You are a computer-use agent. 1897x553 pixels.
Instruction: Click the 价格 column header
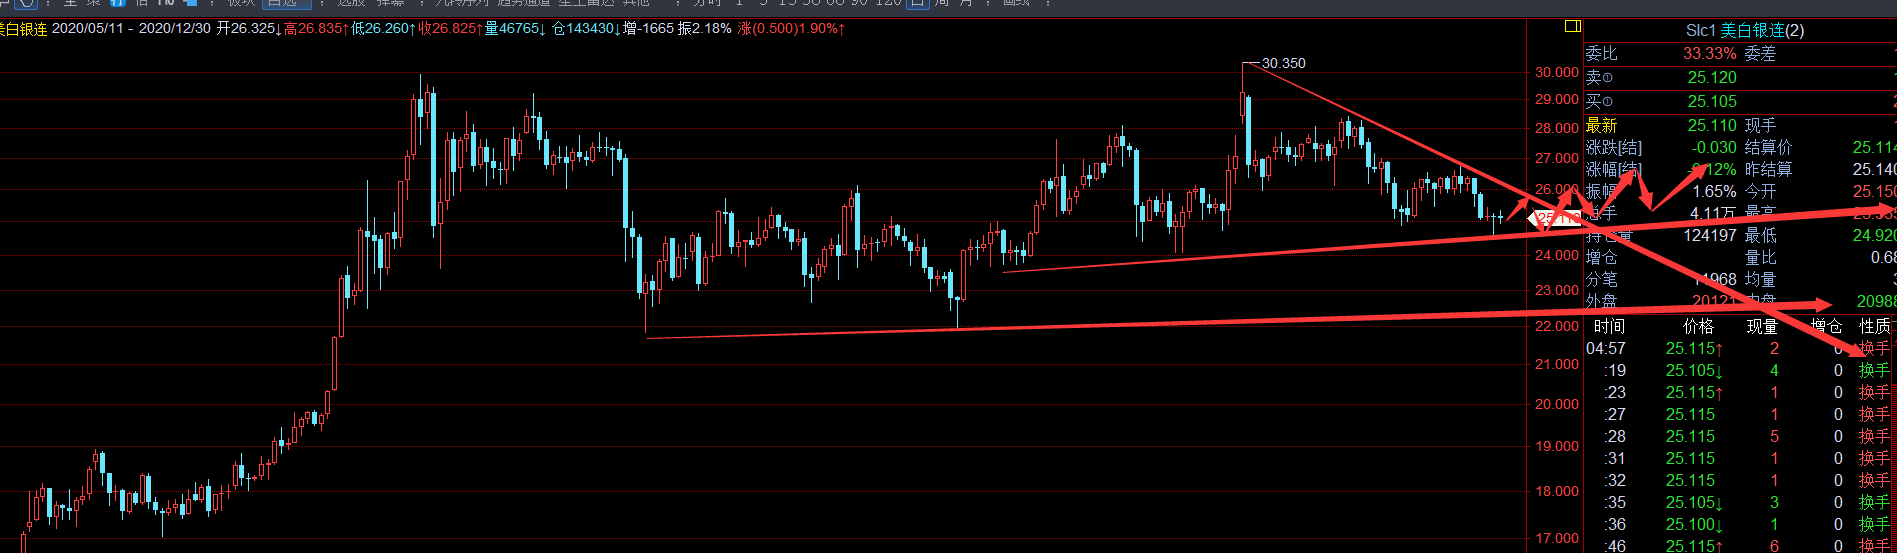[x=1698, y=326]
